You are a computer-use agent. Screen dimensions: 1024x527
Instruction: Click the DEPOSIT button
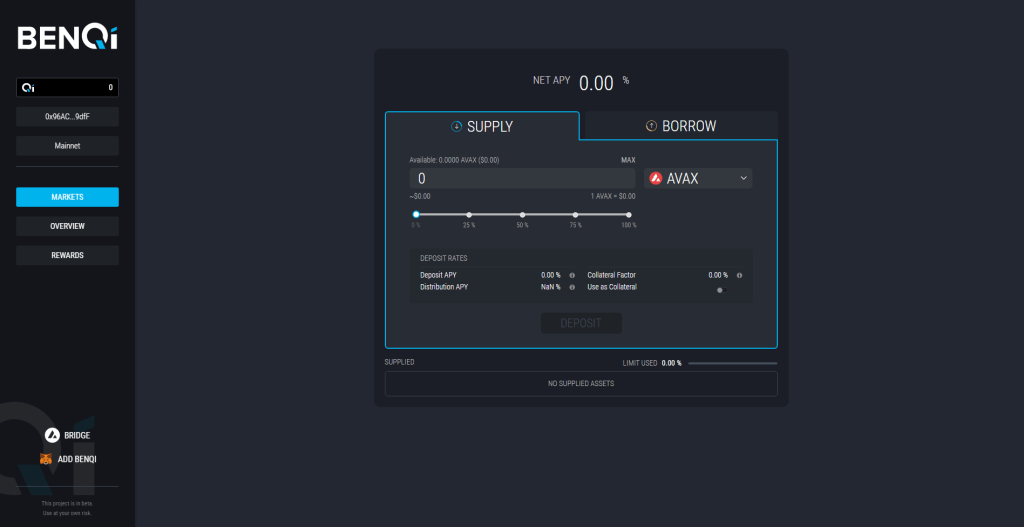[x=581, y=323]
